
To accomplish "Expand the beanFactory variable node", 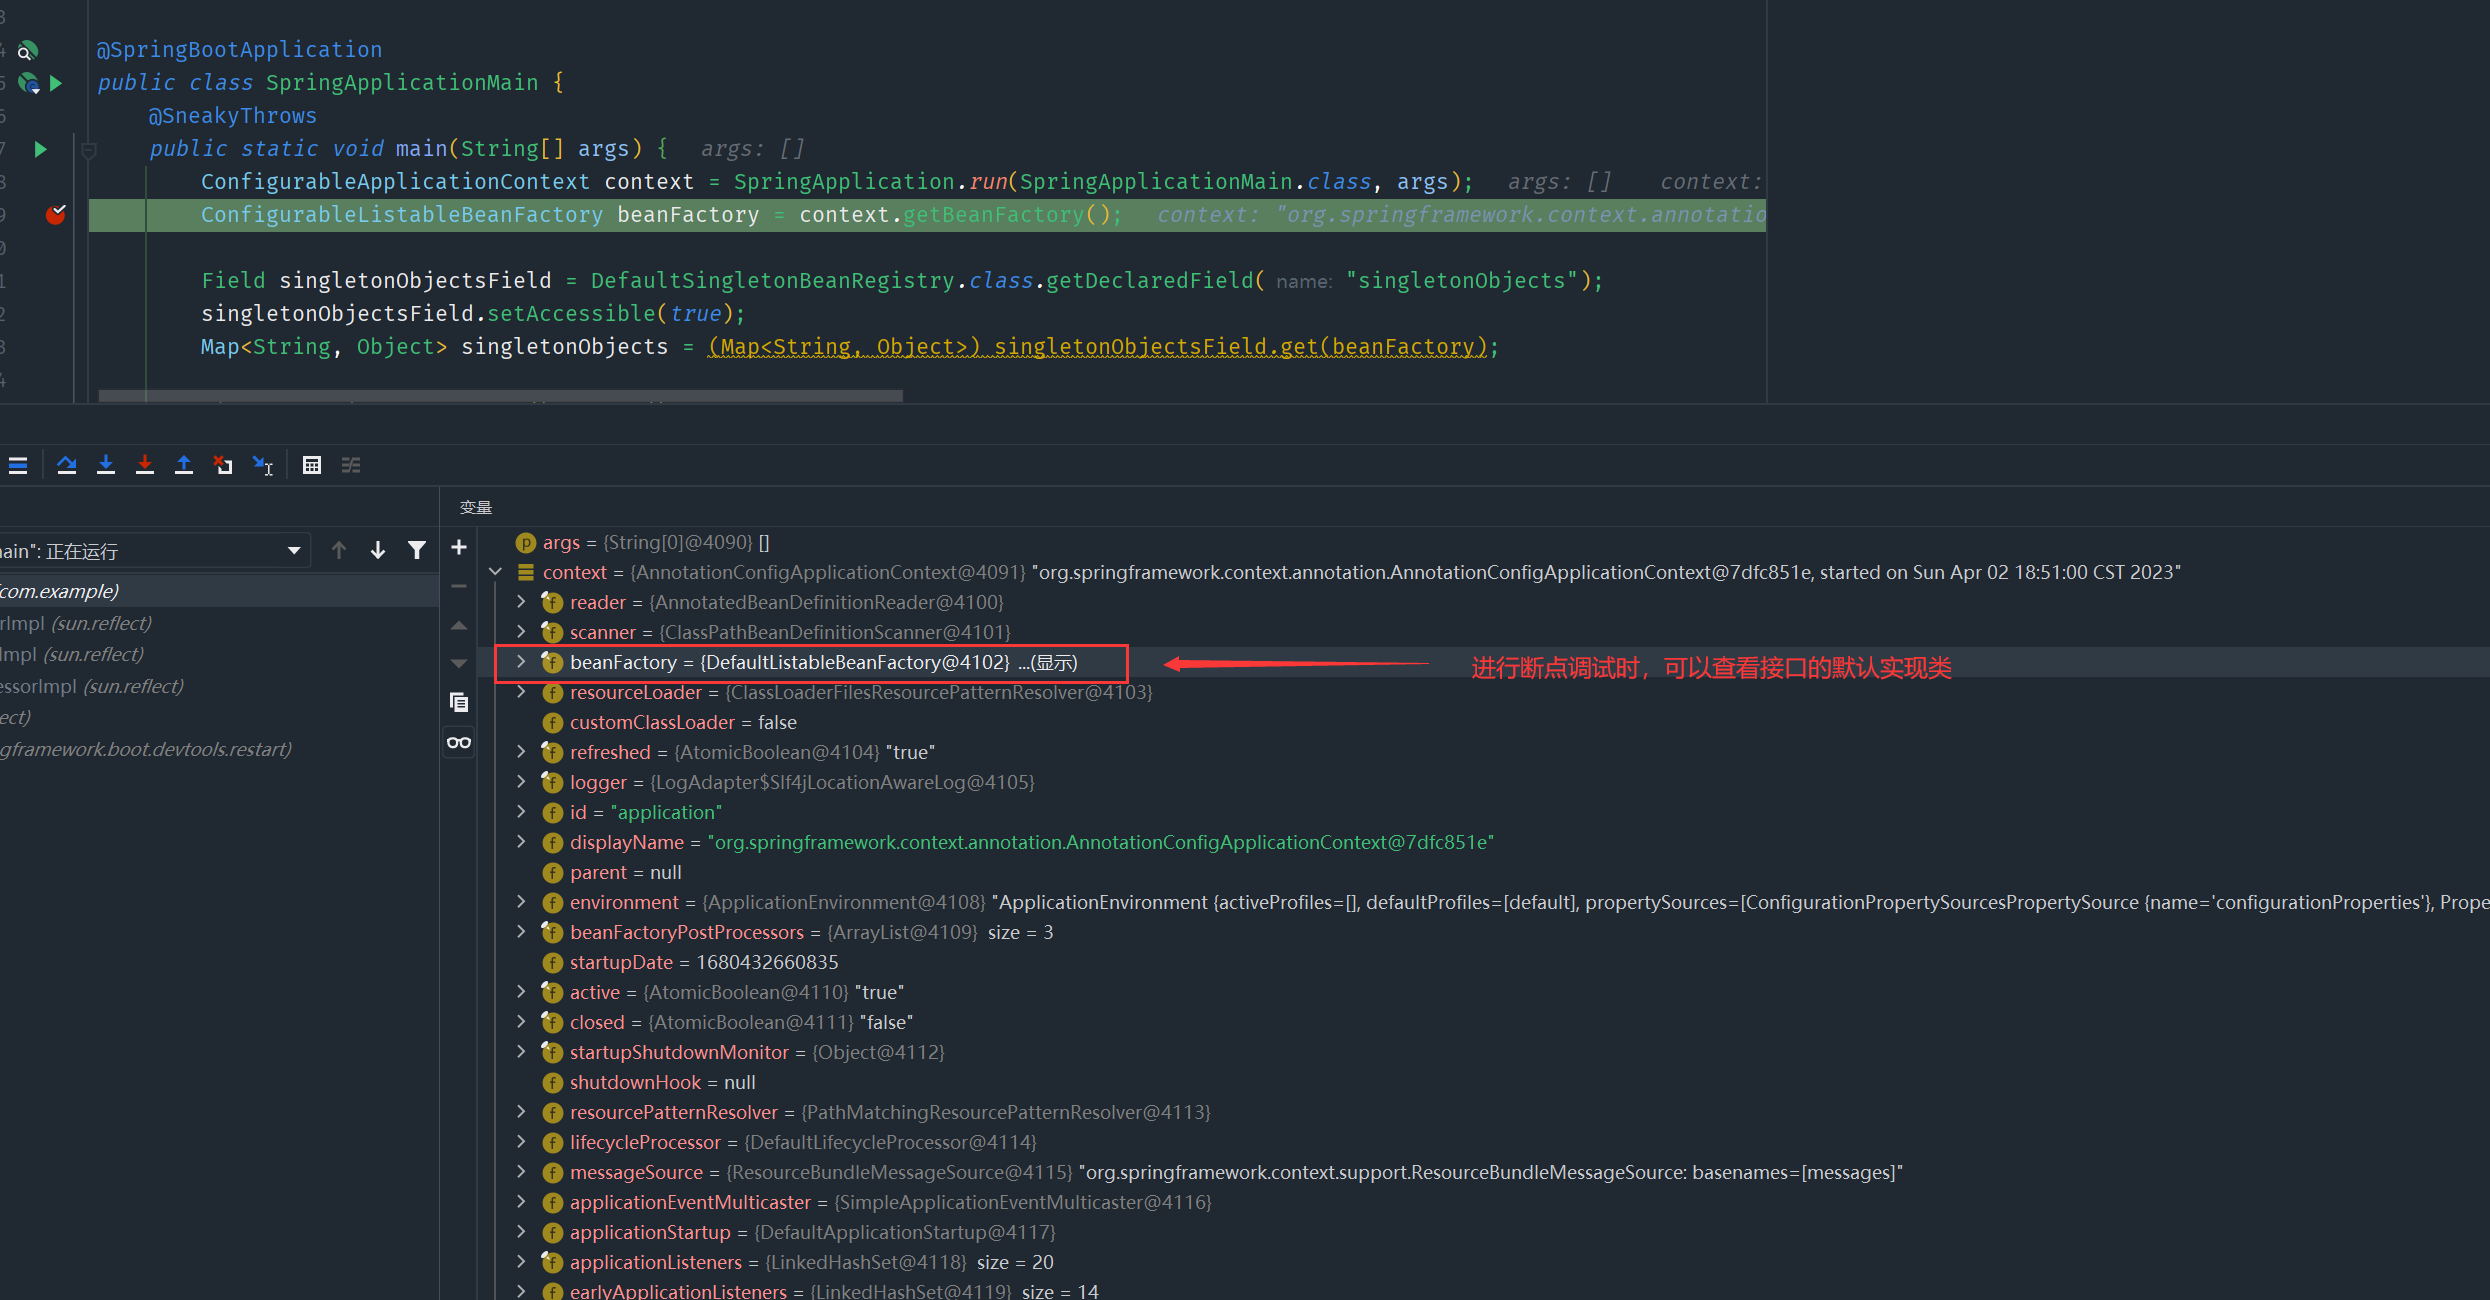I will [x=521, y=662].
